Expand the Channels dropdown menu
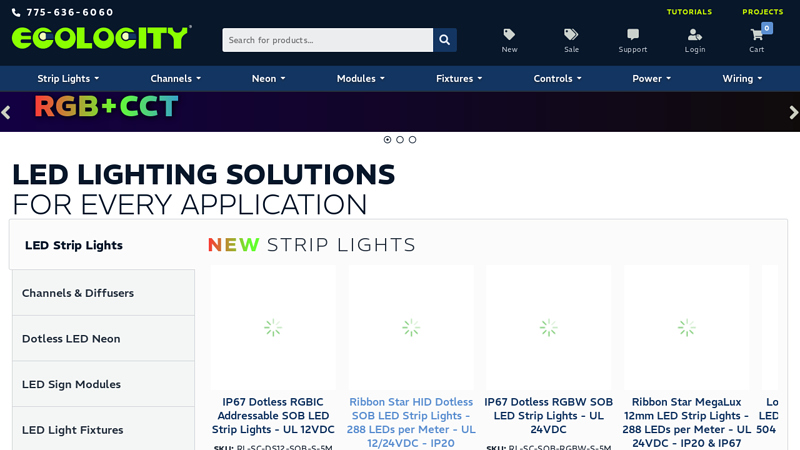 point(175,78)
